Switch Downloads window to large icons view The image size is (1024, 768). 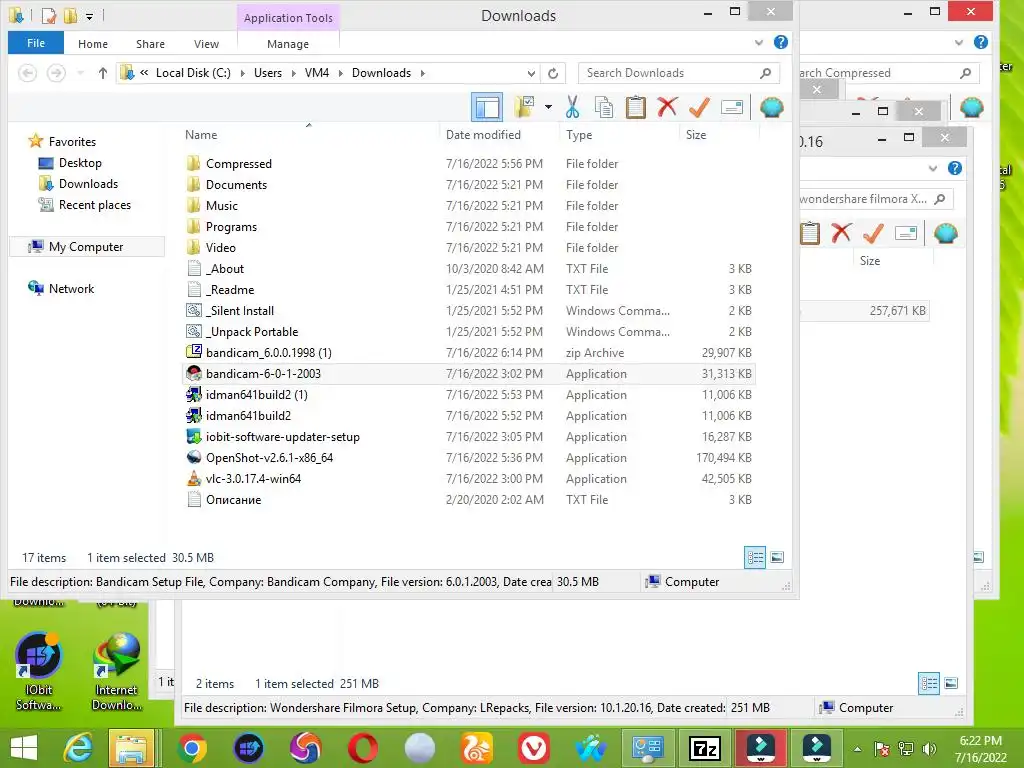777,557
